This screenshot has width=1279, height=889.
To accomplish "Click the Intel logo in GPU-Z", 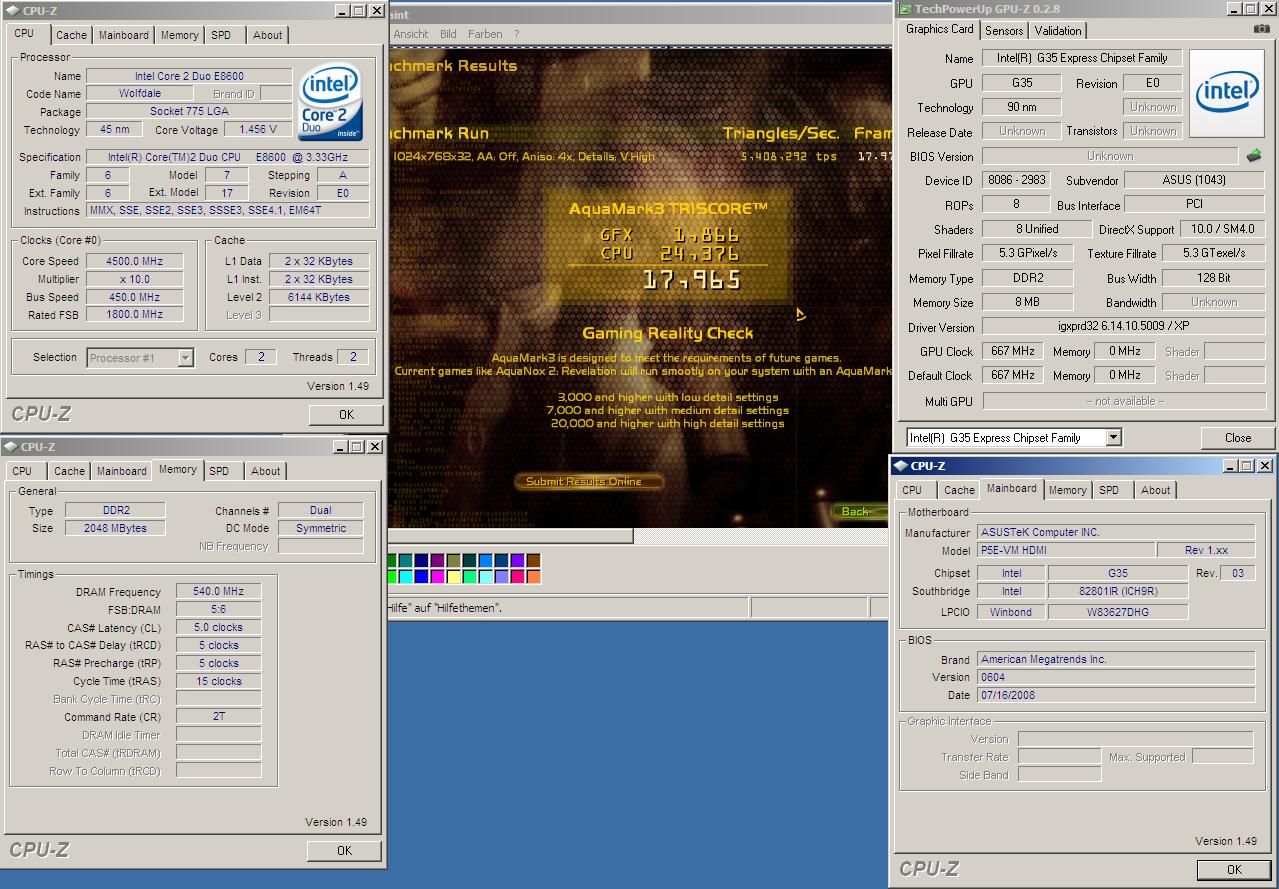I will 1226,91.
